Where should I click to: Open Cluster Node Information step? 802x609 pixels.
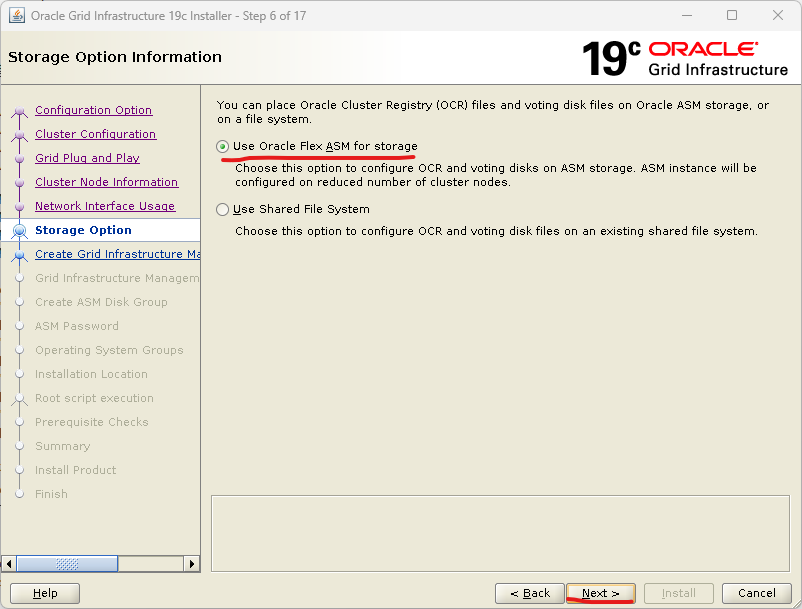106,182
